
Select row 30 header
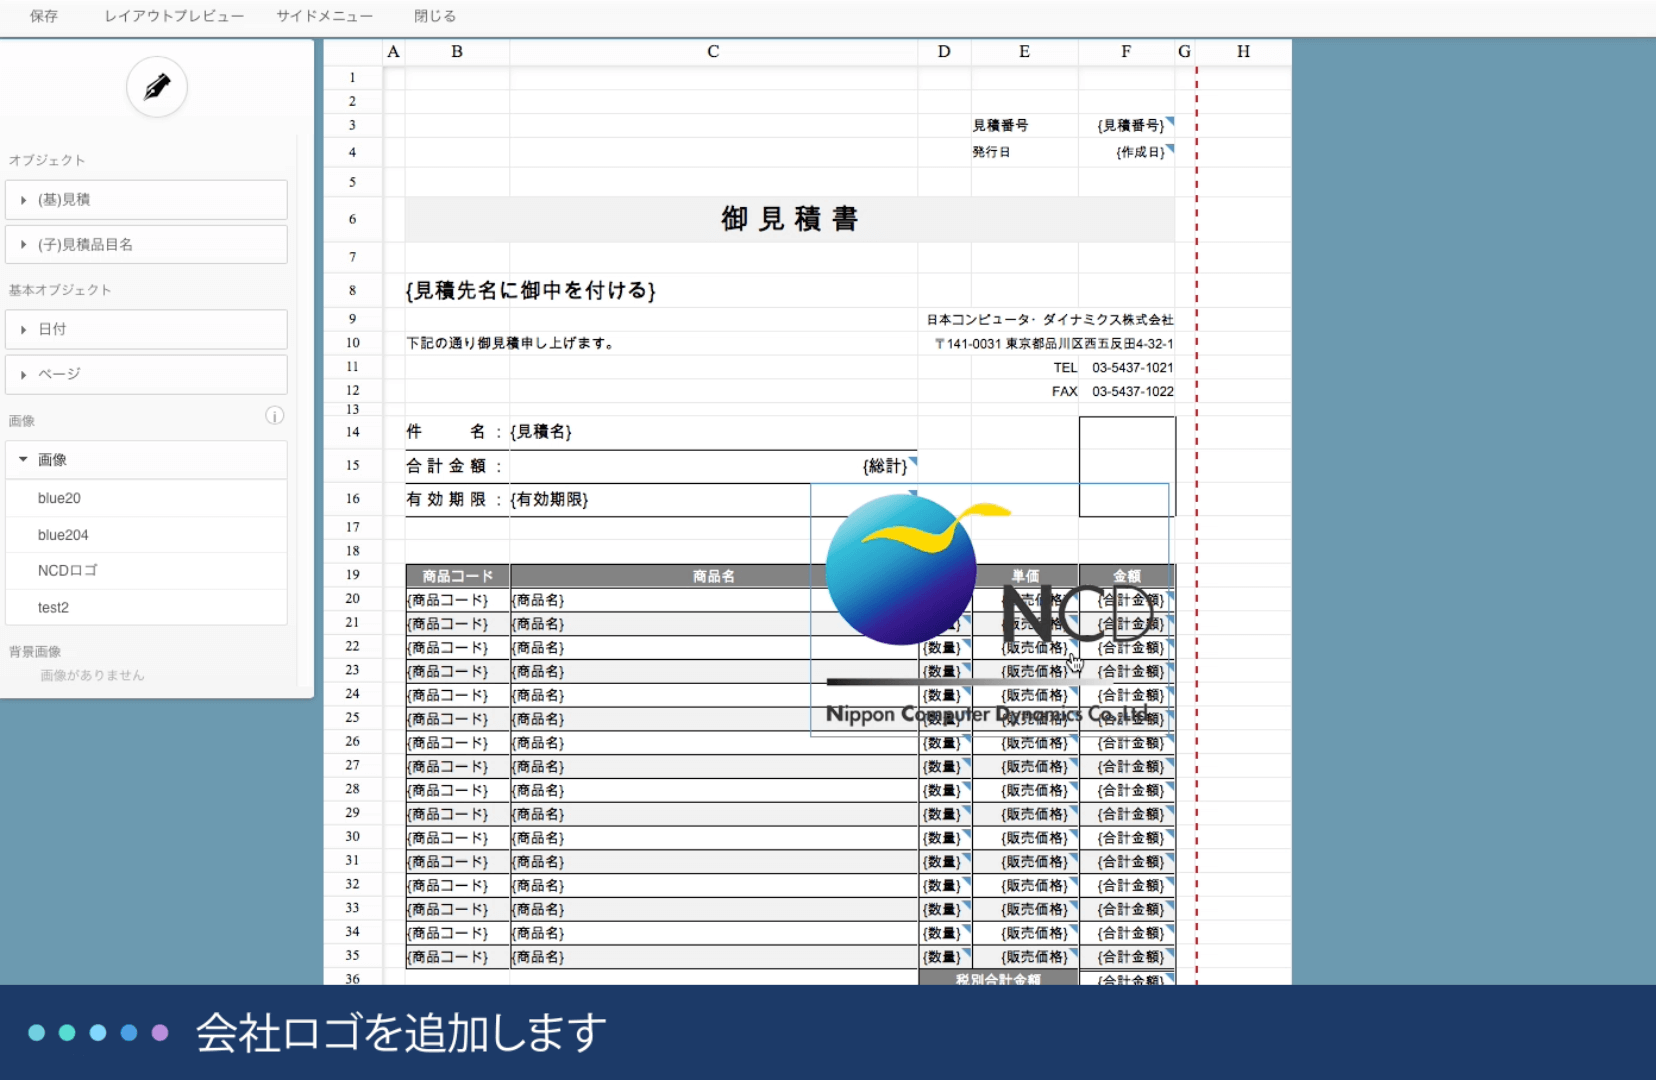[353, 837]
